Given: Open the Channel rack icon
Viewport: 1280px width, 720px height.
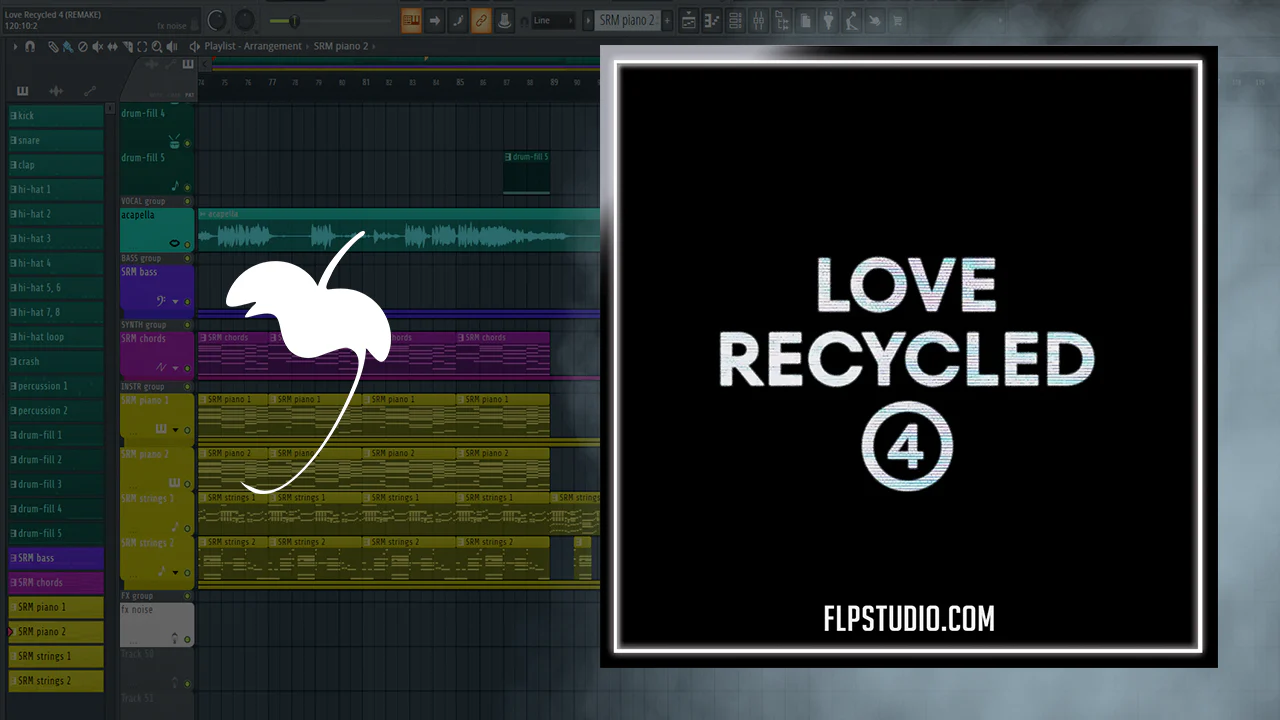Looking at the screenshot, I should tap(735, 20).
